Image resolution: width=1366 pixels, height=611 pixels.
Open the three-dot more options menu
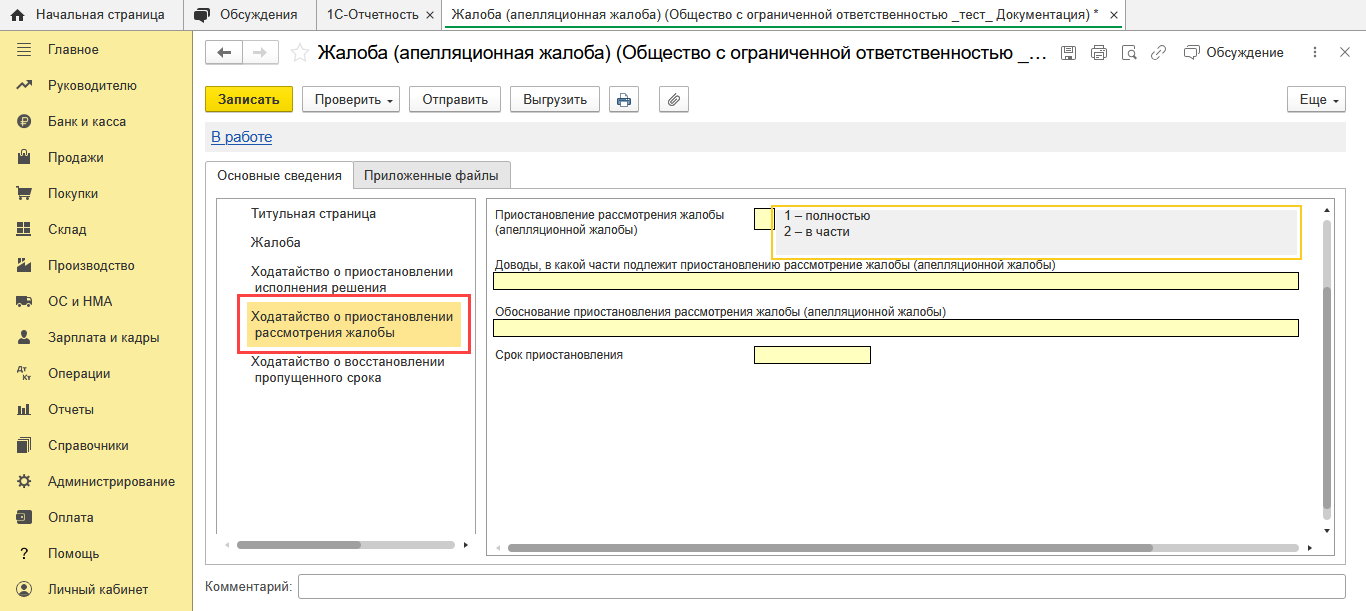coord(1315,53)
